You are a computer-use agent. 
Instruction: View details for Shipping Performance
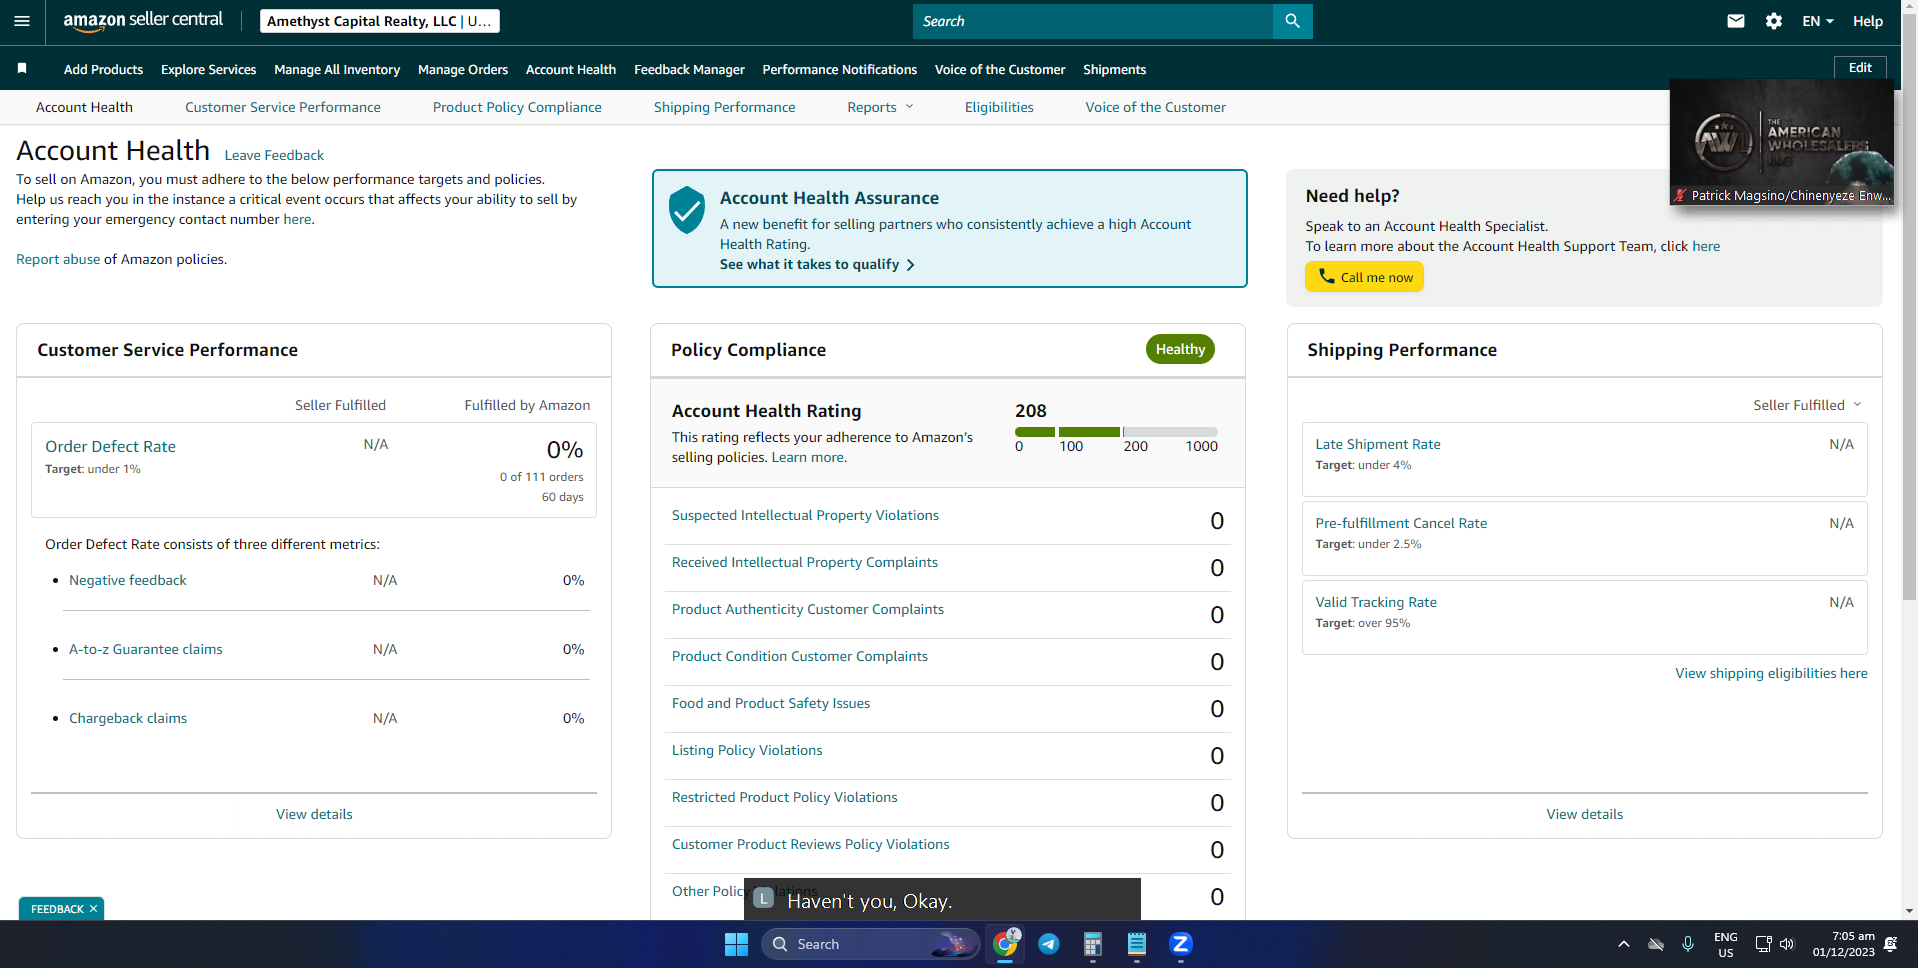pyautogui.click(x=1585, y=814)
